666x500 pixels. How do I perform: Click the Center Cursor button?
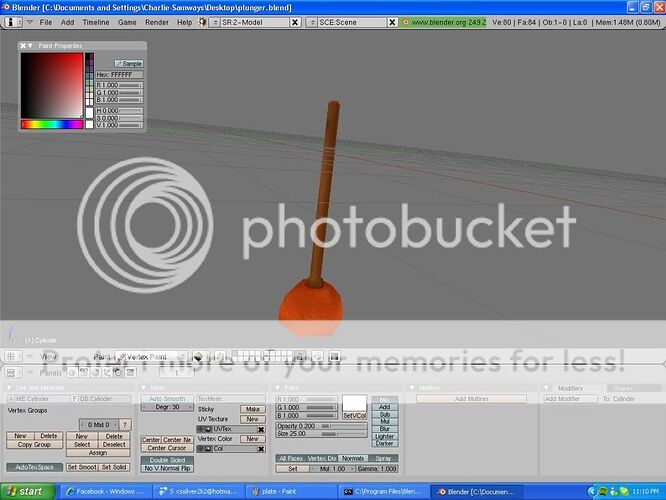click(167, 448)
